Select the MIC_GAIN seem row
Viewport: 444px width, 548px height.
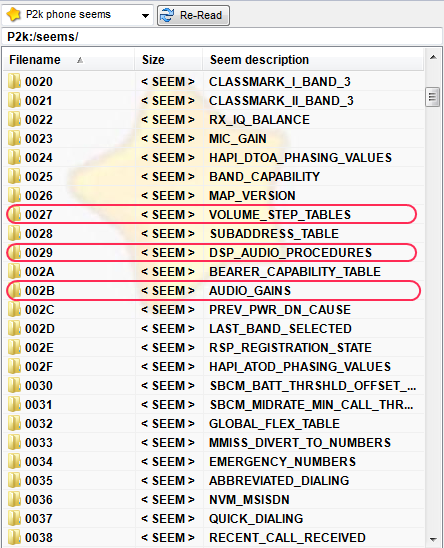click(214, 139)
